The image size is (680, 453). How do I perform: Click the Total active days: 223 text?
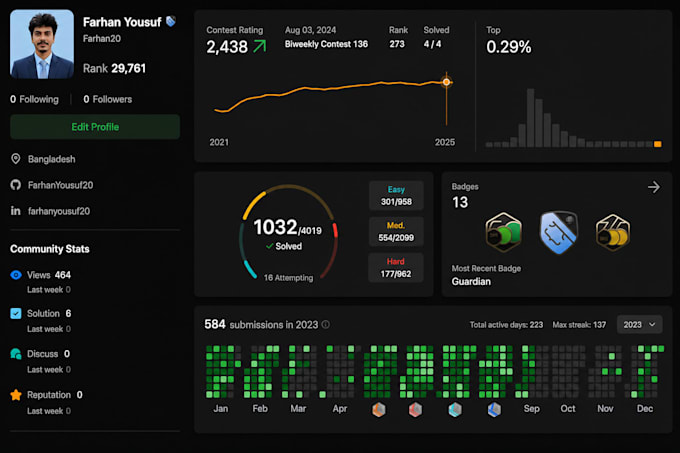coord(506,325)
